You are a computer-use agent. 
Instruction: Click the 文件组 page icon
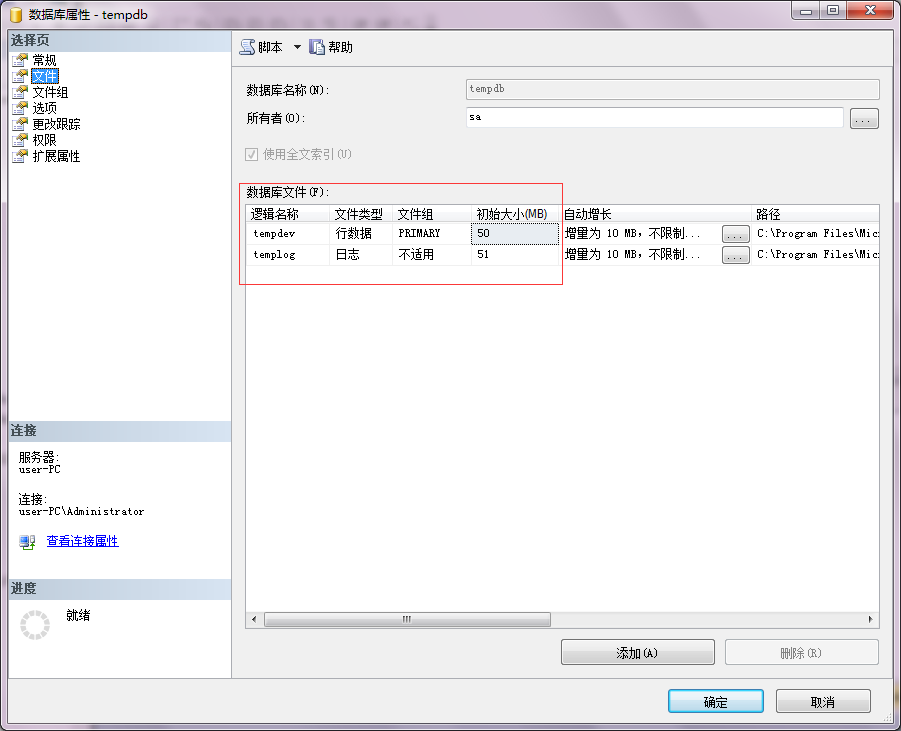point(20,92)
